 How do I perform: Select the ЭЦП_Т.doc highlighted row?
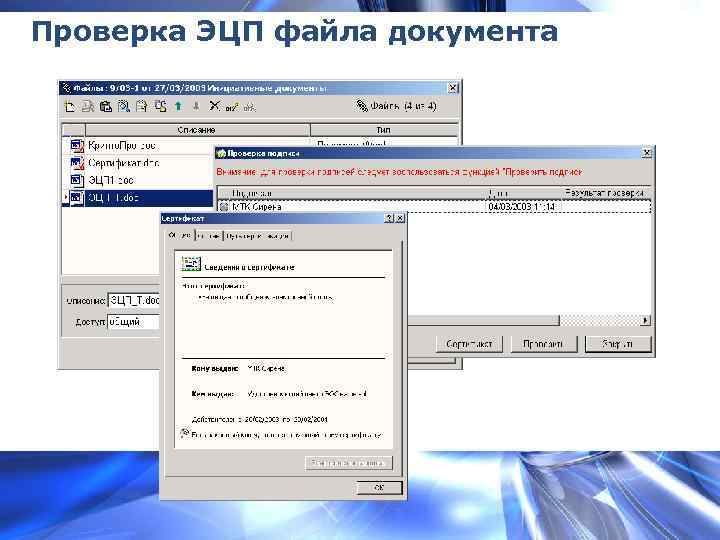138,197
